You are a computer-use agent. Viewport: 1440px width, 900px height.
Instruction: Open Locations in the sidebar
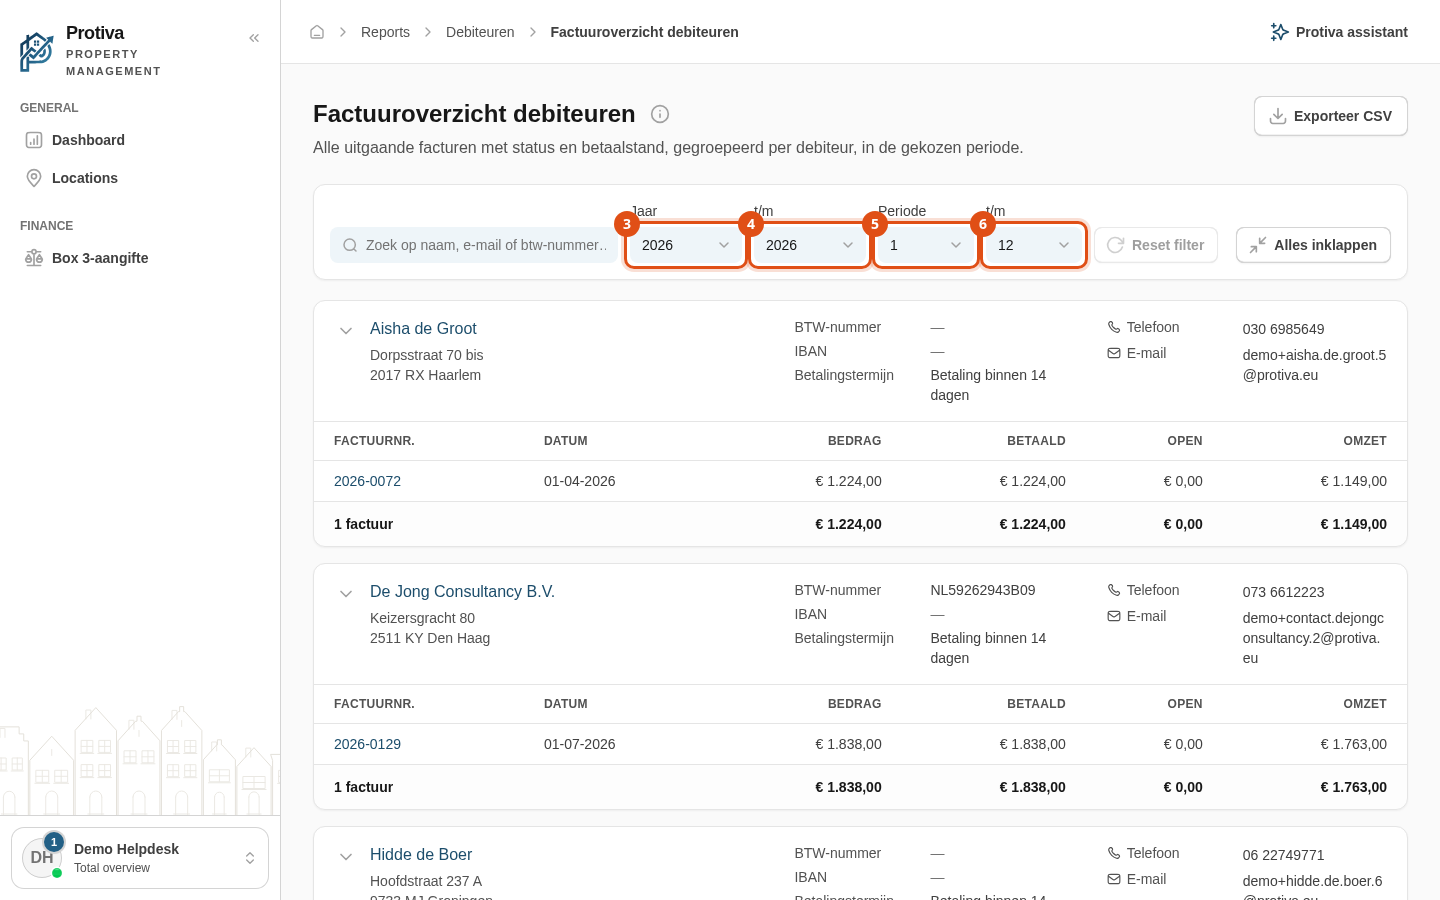[x=140, y=178]
